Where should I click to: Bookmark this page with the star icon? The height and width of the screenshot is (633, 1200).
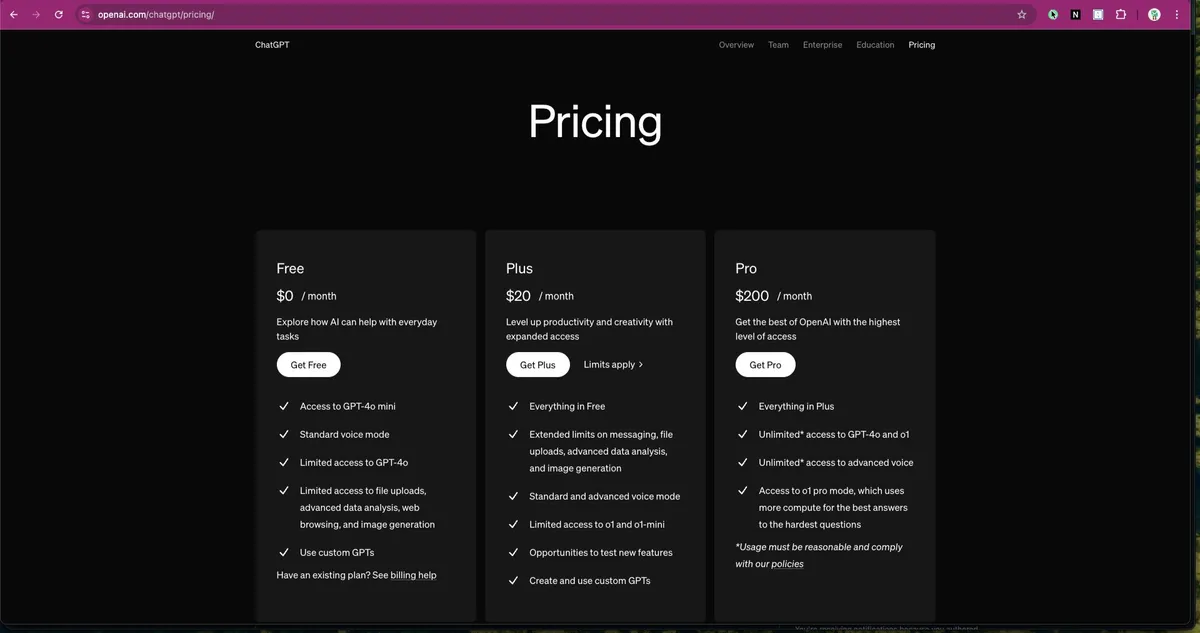(1021, 15)
